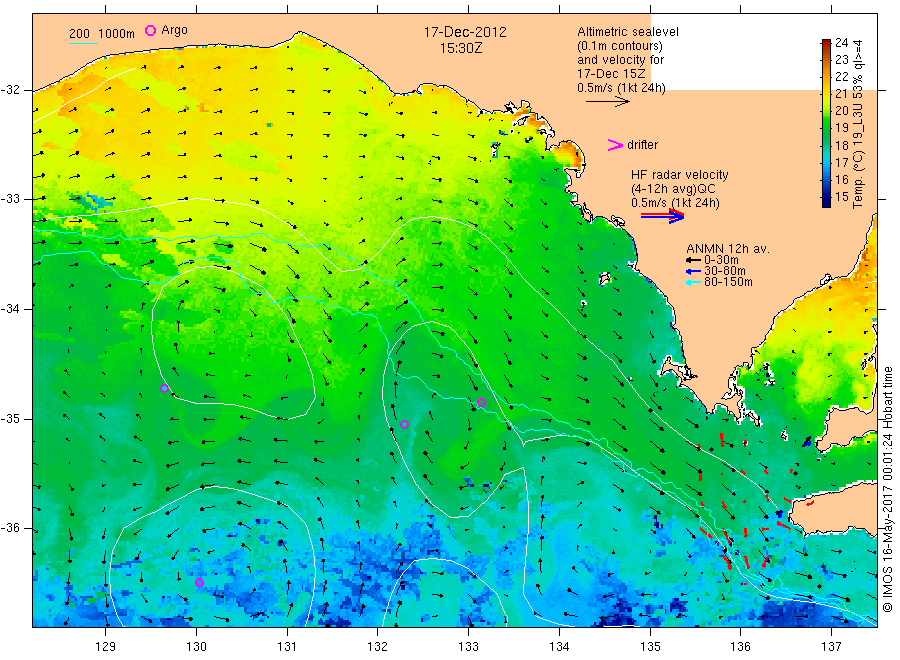Click the latitude -35 axis label
Screen dimensions: 900x660
pos(10,418)
